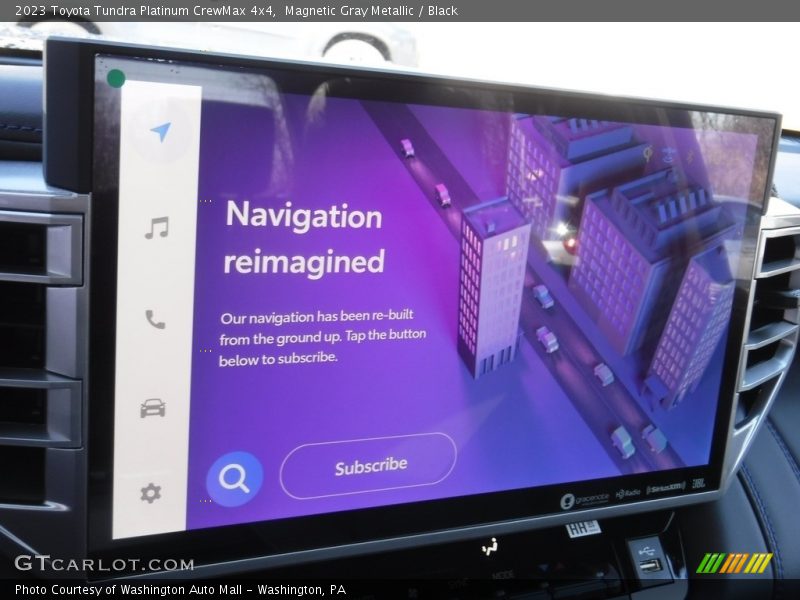
Task: Click the 'Washington Auto Mall' photo credit text
Action: 181,590
